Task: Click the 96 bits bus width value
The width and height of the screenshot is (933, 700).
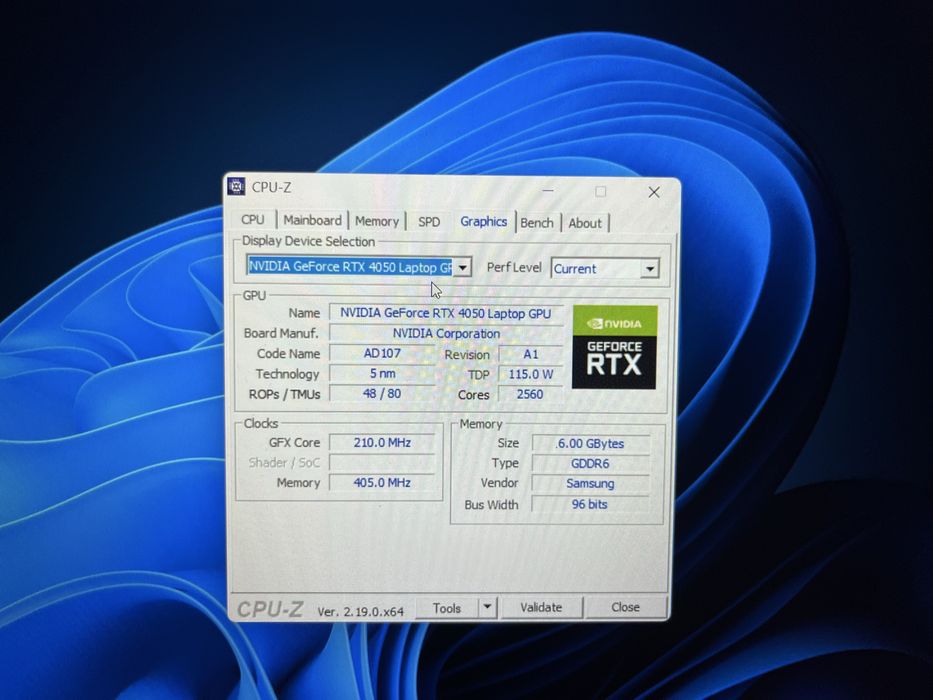Action: (x=590, y=504)
